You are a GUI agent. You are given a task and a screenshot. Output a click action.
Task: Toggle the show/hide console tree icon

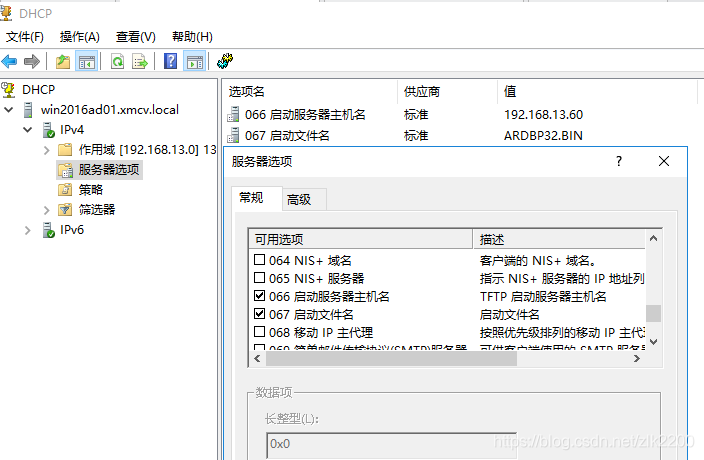click(87, 61)
